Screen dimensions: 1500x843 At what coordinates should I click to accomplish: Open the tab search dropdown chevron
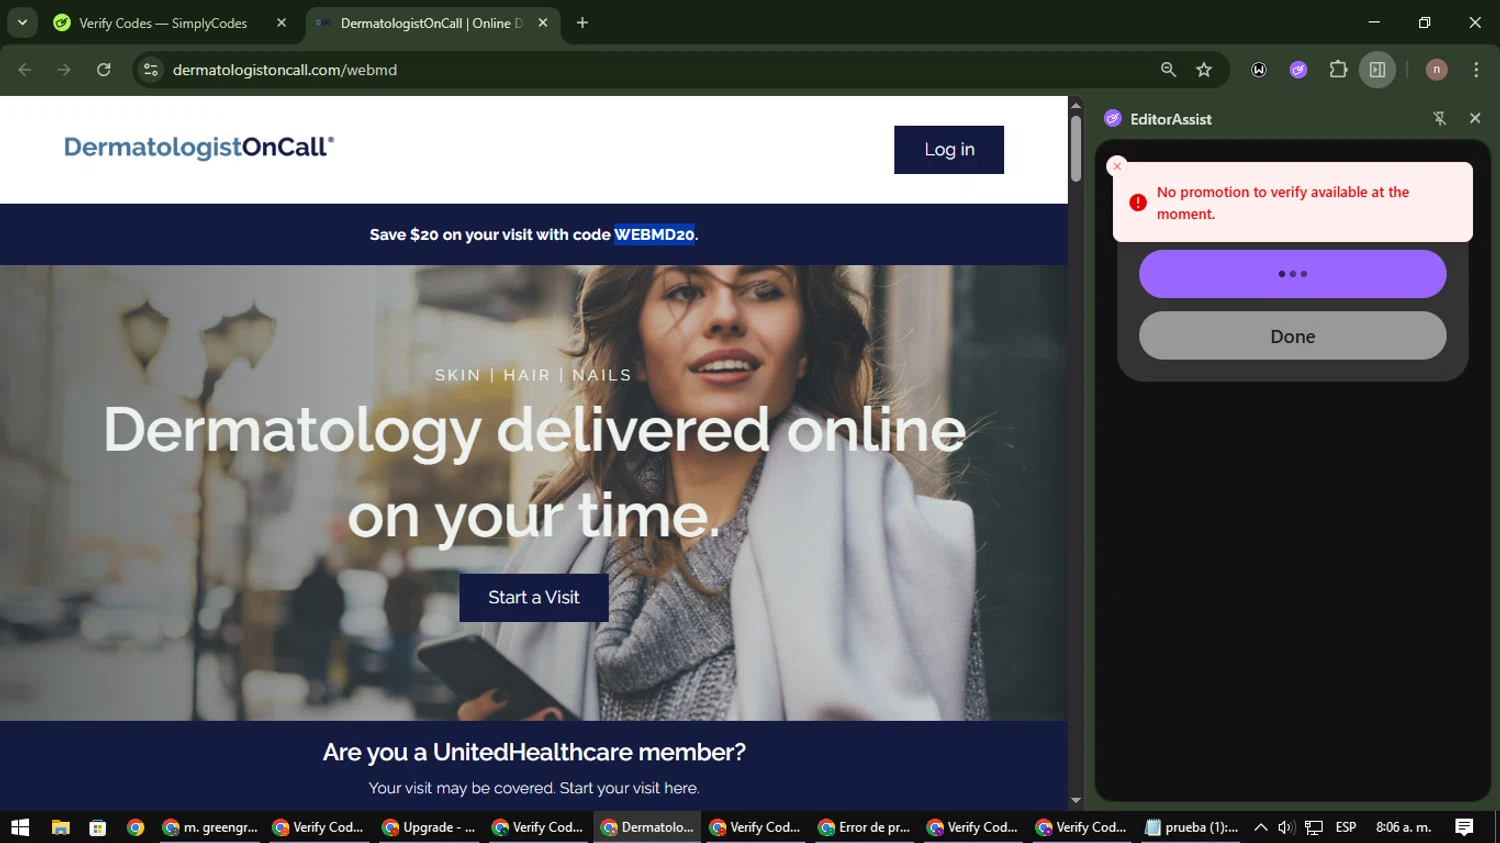22,22
